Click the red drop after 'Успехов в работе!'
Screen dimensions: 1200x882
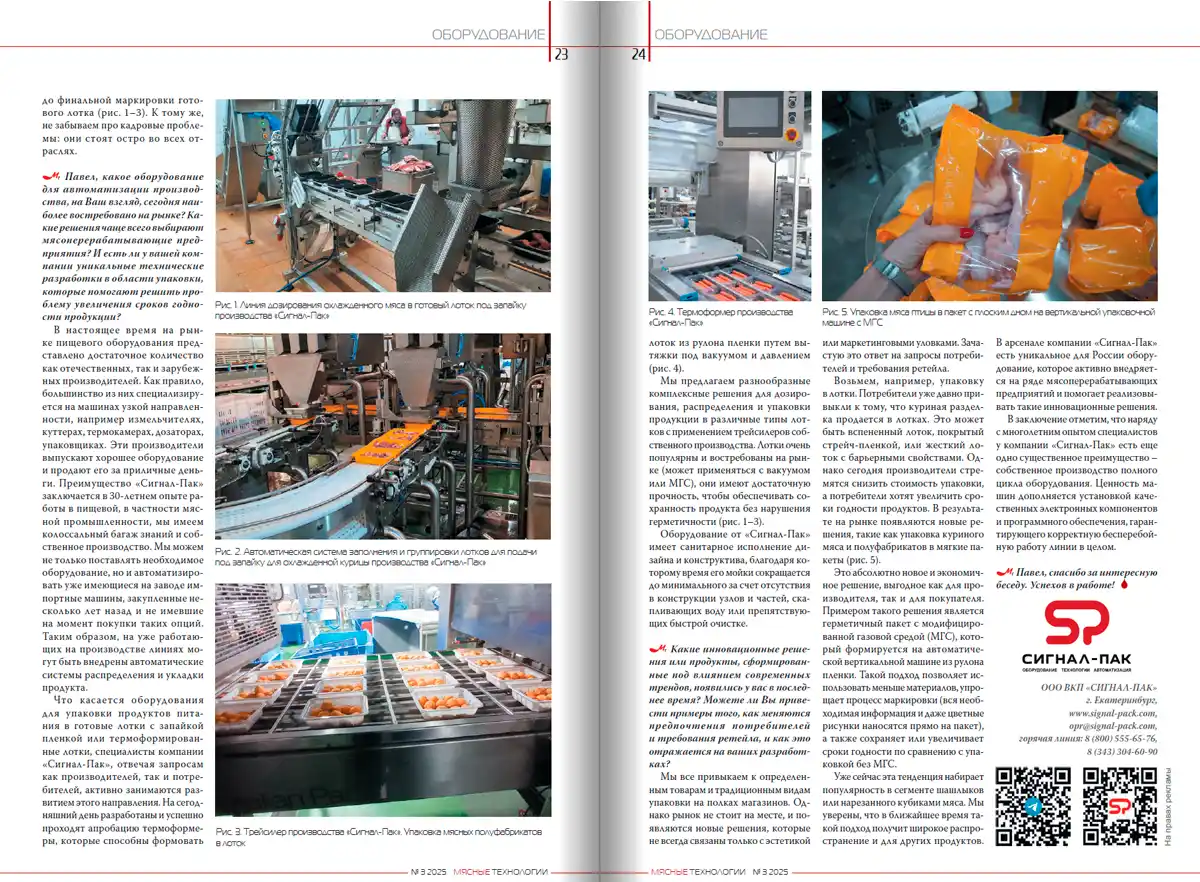tap(1124, 583)
